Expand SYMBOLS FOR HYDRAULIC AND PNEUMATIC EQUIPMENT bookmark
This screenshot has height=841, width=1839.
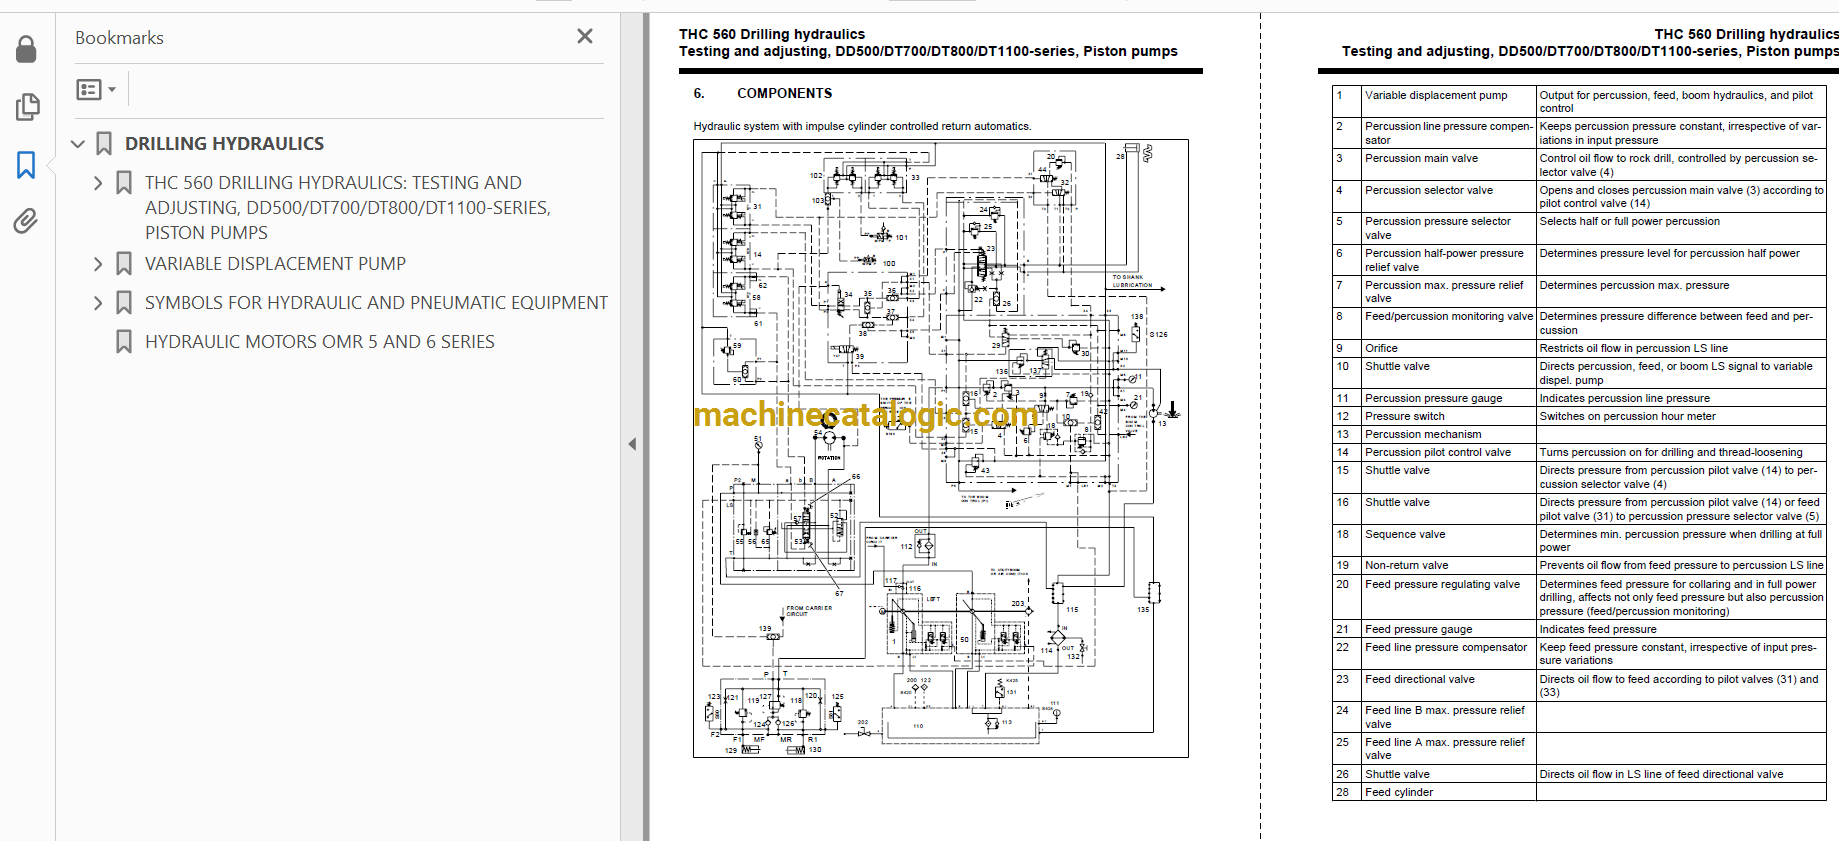98,303
